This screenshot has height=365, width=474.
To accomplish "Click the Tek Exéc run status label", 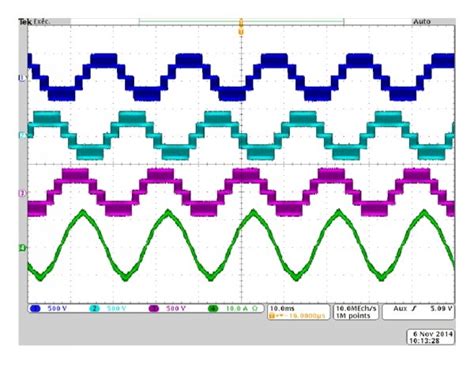I will (34, 22).
